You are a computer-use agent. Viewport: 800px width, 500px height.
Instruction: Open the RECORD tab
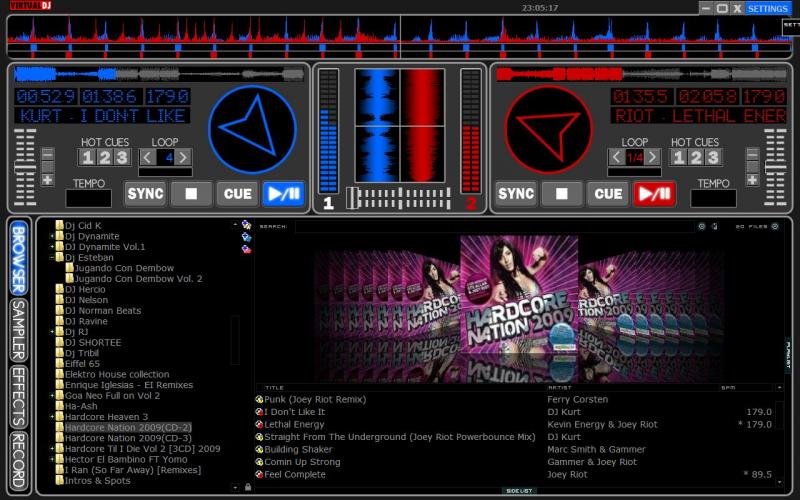(19, 461)
